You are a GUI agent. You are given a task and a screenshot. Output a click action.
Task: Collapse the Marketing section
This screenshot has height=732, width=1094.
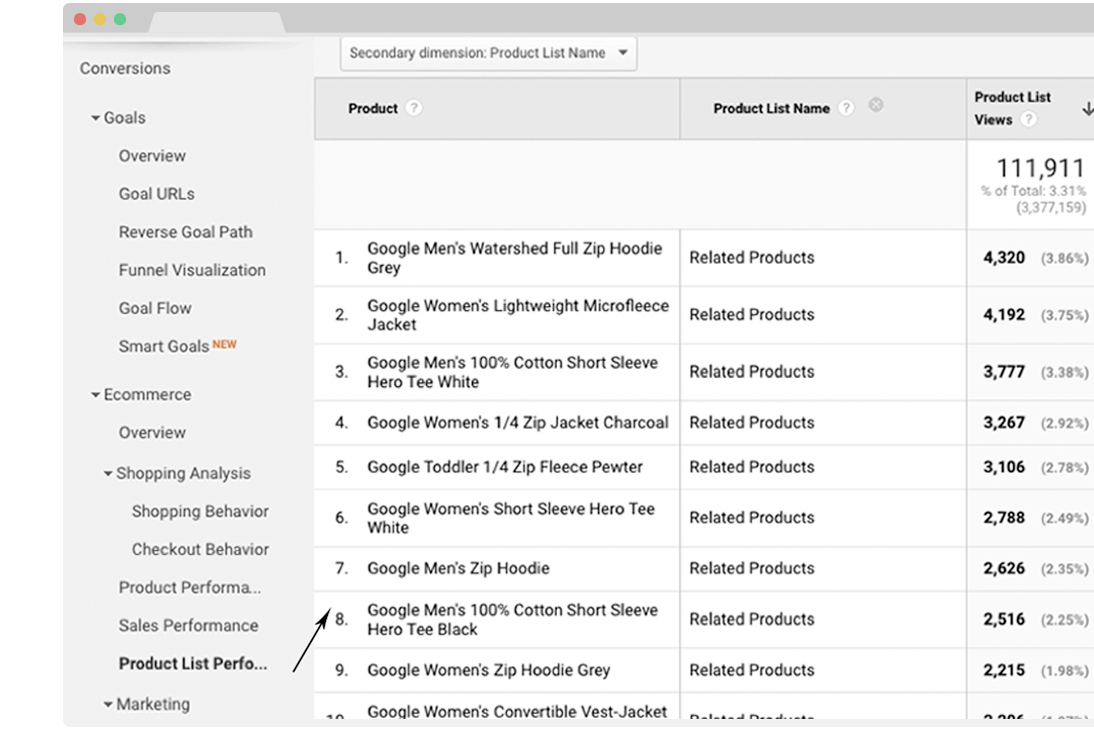(x=108, y=705)
